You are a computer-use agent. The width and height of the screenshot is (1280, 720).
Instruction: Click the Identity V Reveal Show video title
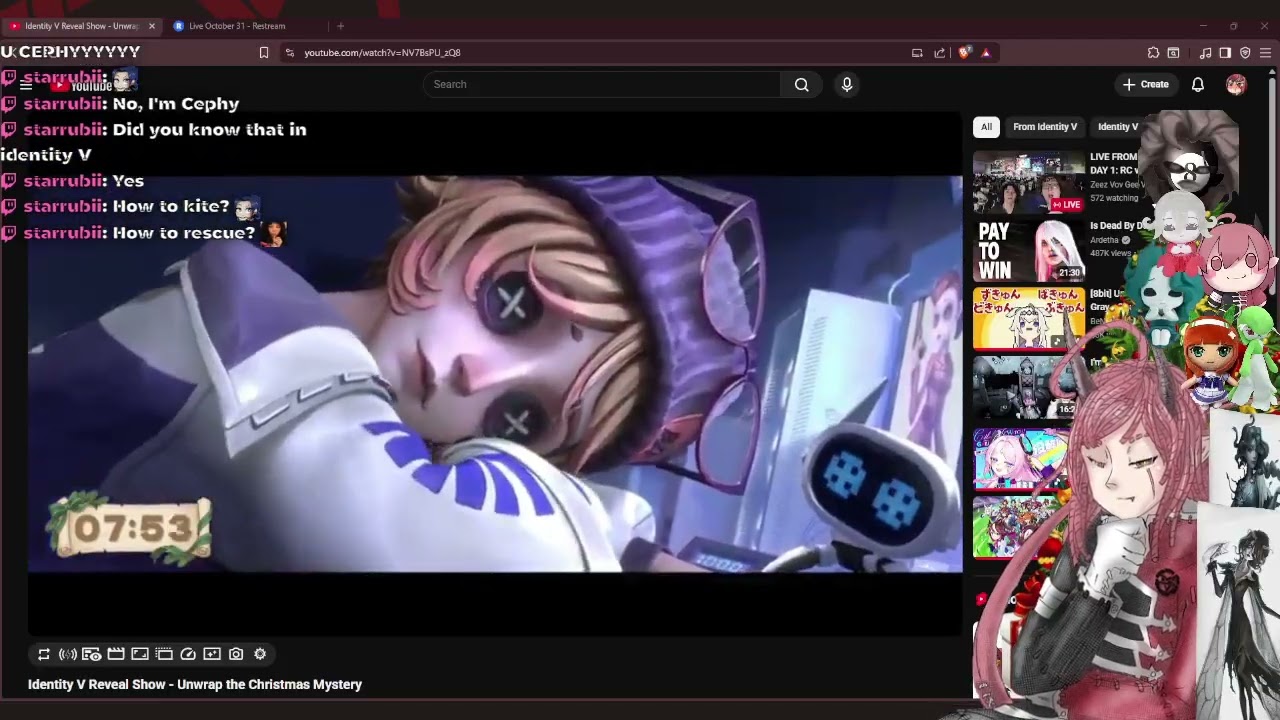[195, 684]
